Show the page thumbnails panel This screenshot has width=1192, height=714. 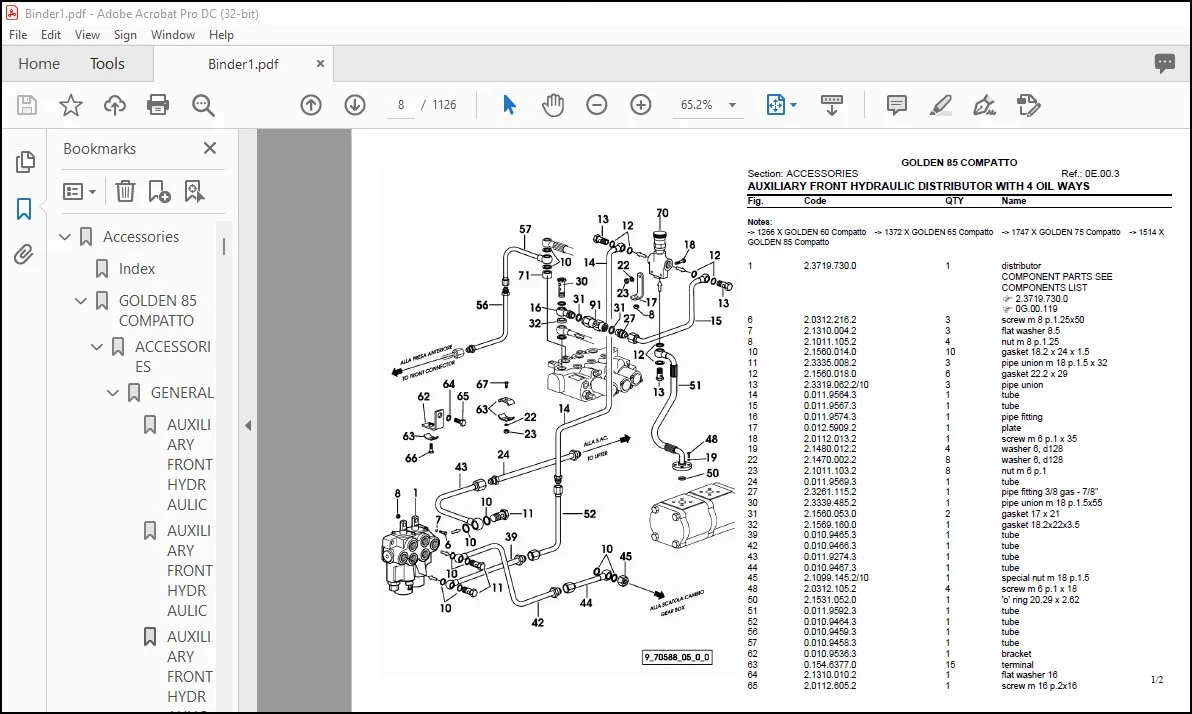pos(24,161)
